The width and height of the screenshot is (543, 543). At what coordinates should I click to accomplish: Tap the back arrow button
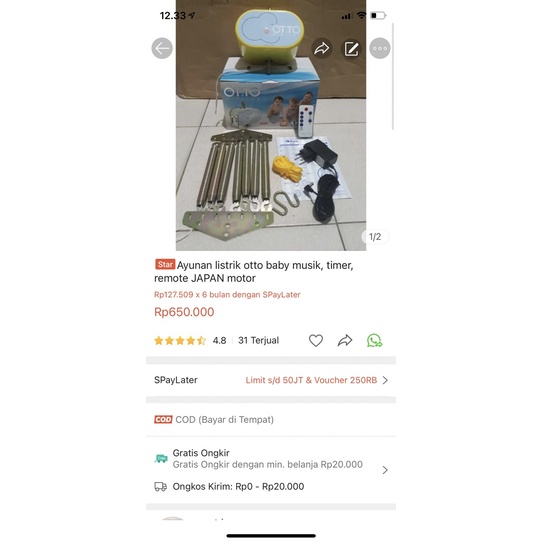(x=162, y=48)
